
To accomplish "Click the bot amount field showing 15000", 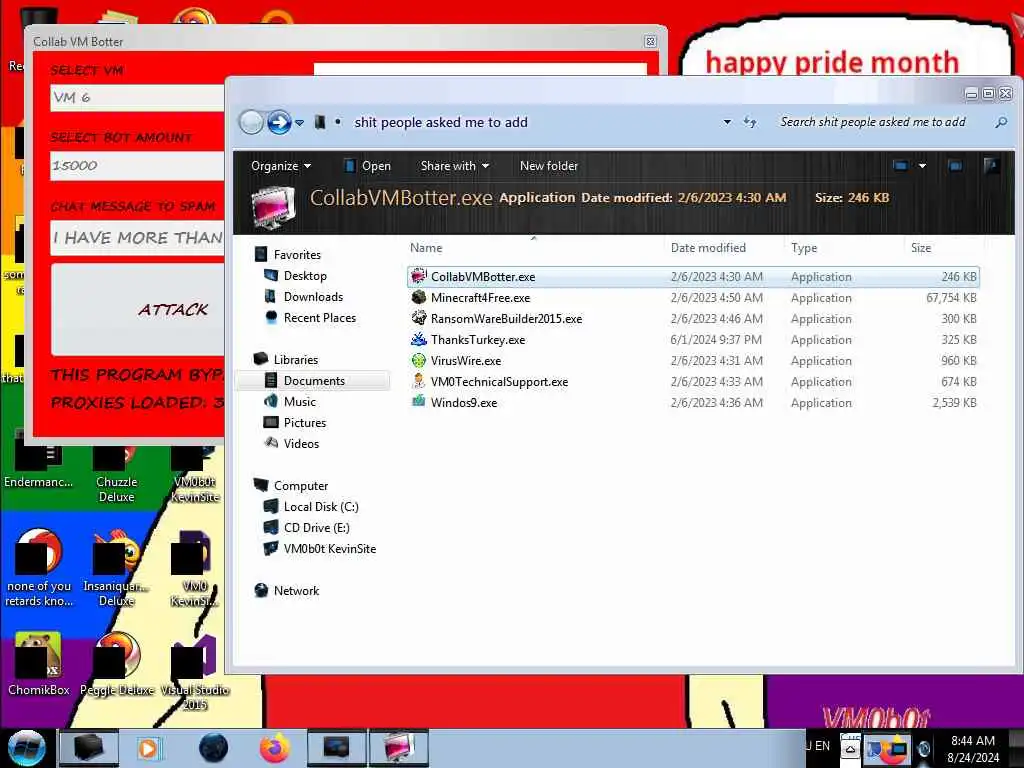I will 138,166.
